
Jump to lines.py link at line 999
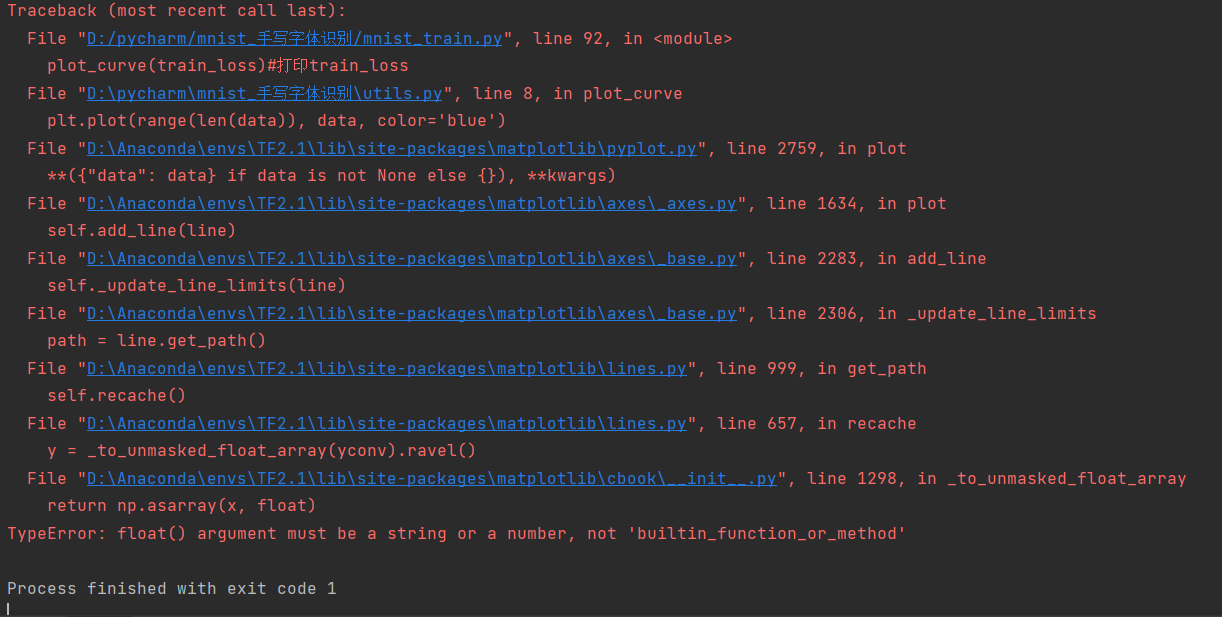386,369
